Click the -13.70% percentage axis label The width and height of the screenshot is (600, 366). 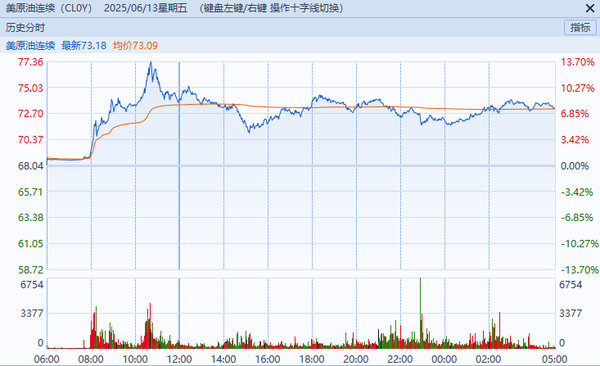coord(580,270)
